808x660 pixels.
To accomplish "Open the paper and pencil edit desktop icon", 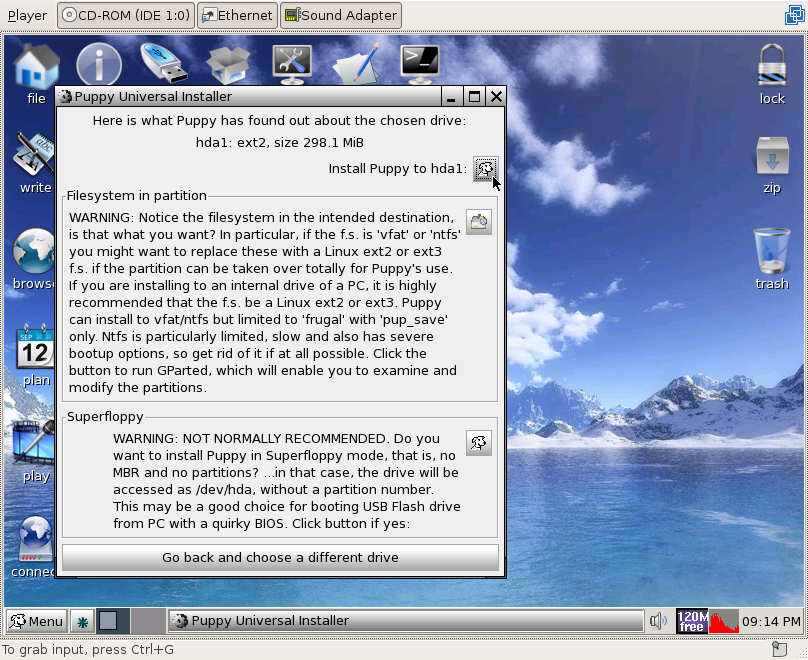I will pyautogui.click(x=357, y=63).
